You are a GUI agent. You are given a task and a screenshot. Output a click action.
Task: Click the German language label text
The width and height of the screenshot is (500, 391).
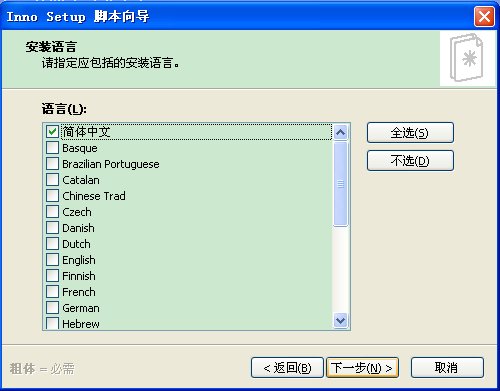tap(81, 308)
